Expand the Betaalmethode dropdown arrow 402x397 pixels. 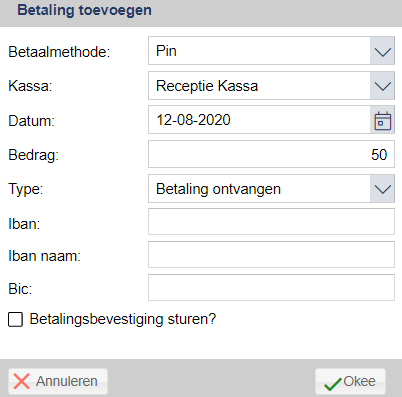(x=382, y=51)
